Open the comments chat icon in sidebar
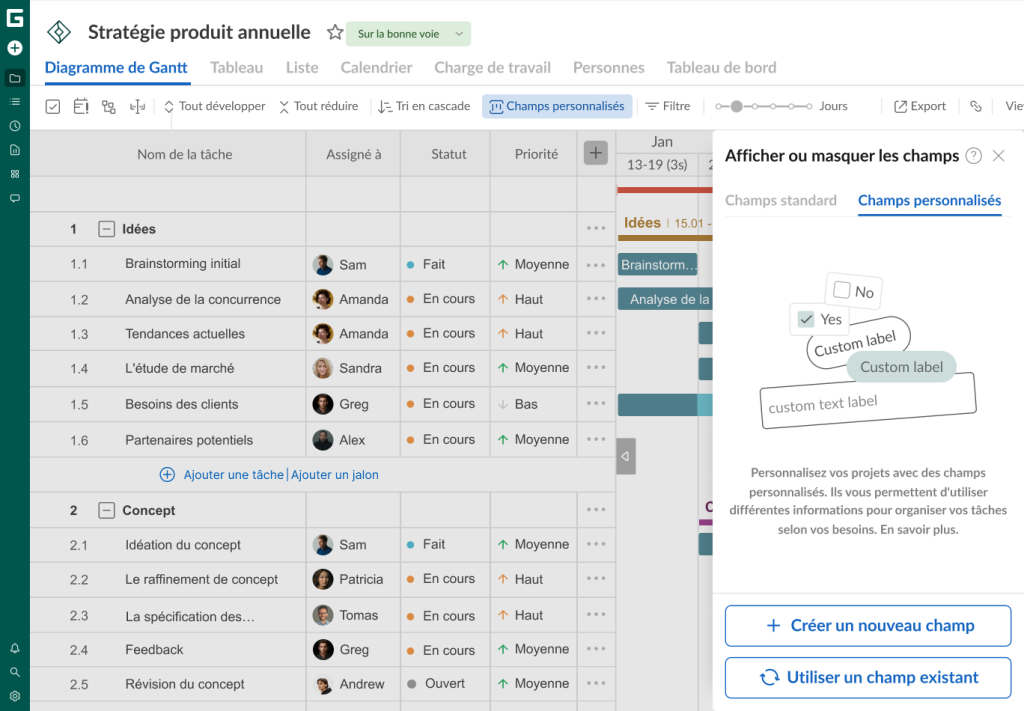Screen dimensions: 1024x711 coord(14,198)
